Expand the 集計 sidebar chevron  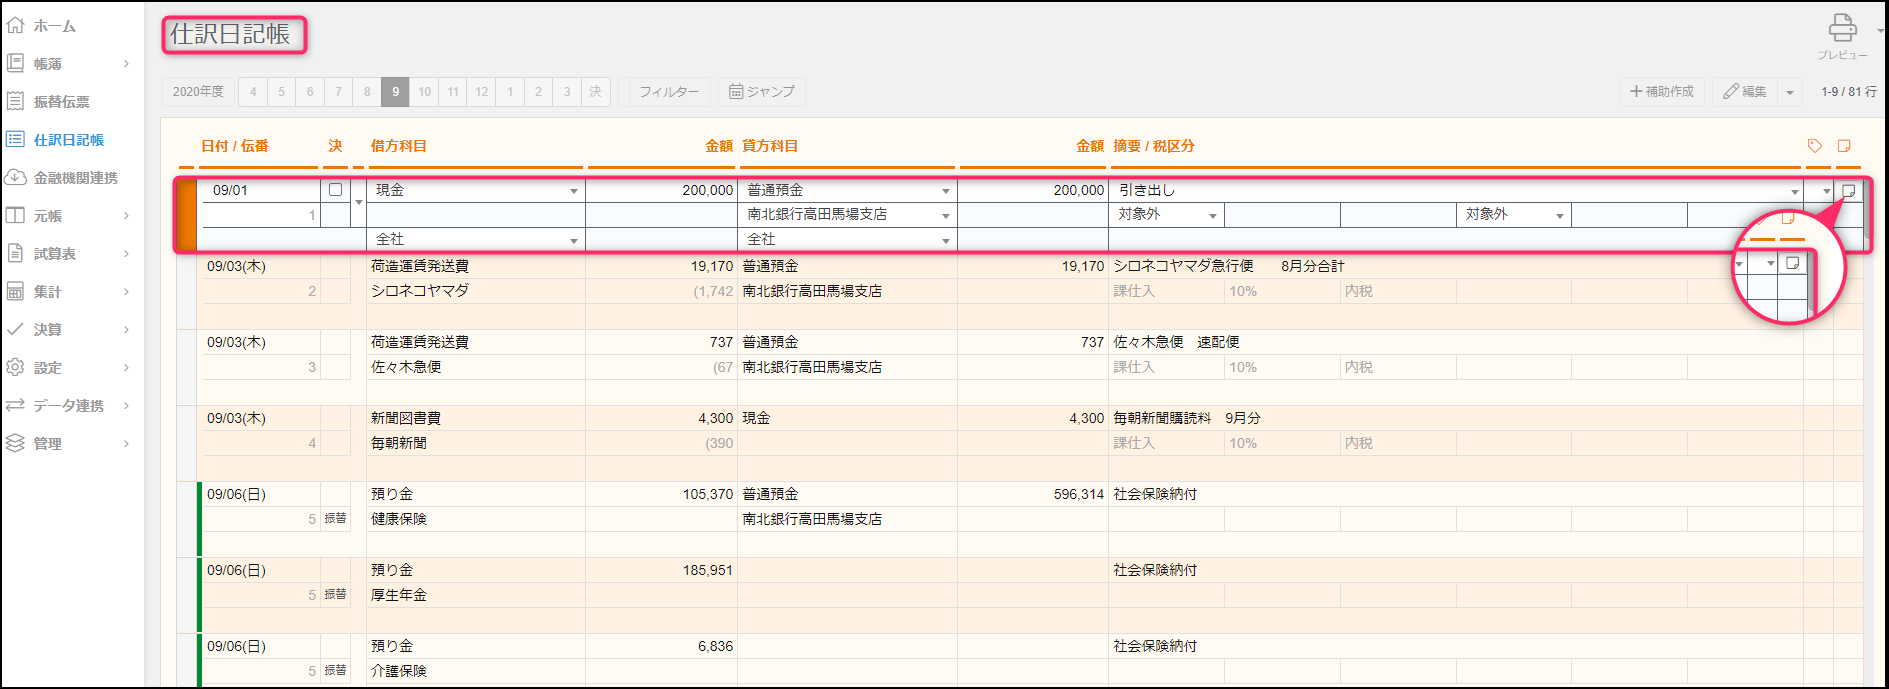click(x=126, y=291)
